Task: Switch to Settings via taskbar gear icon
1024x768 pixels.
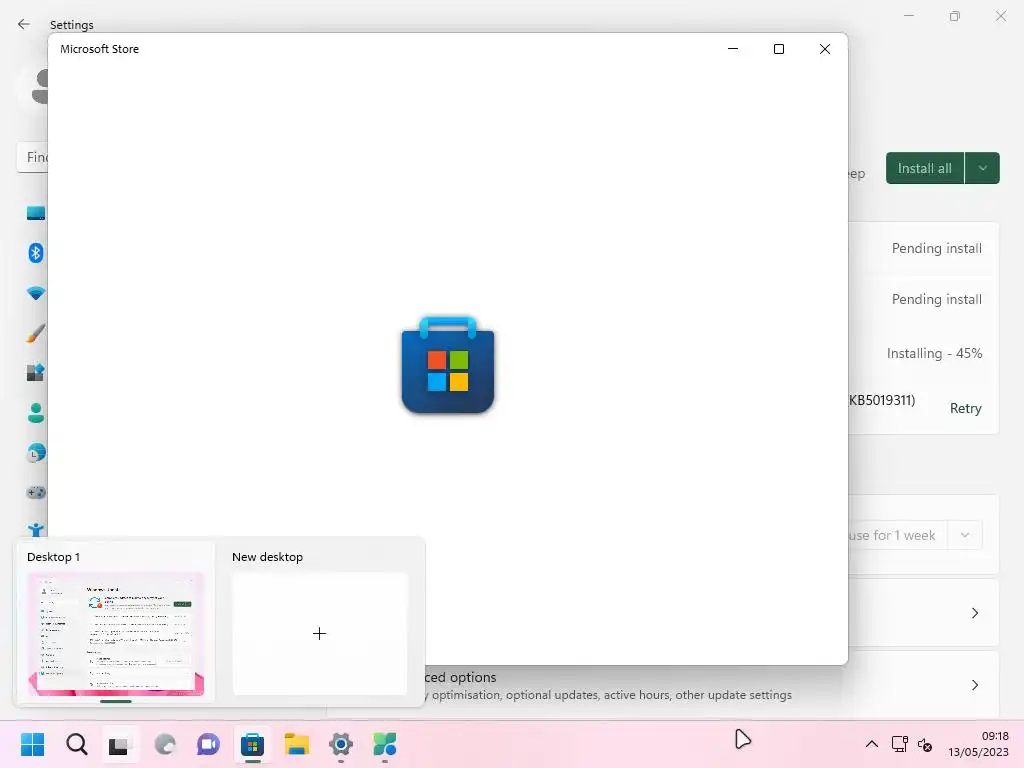Action: pyautogui.click(x=340, y=744)
